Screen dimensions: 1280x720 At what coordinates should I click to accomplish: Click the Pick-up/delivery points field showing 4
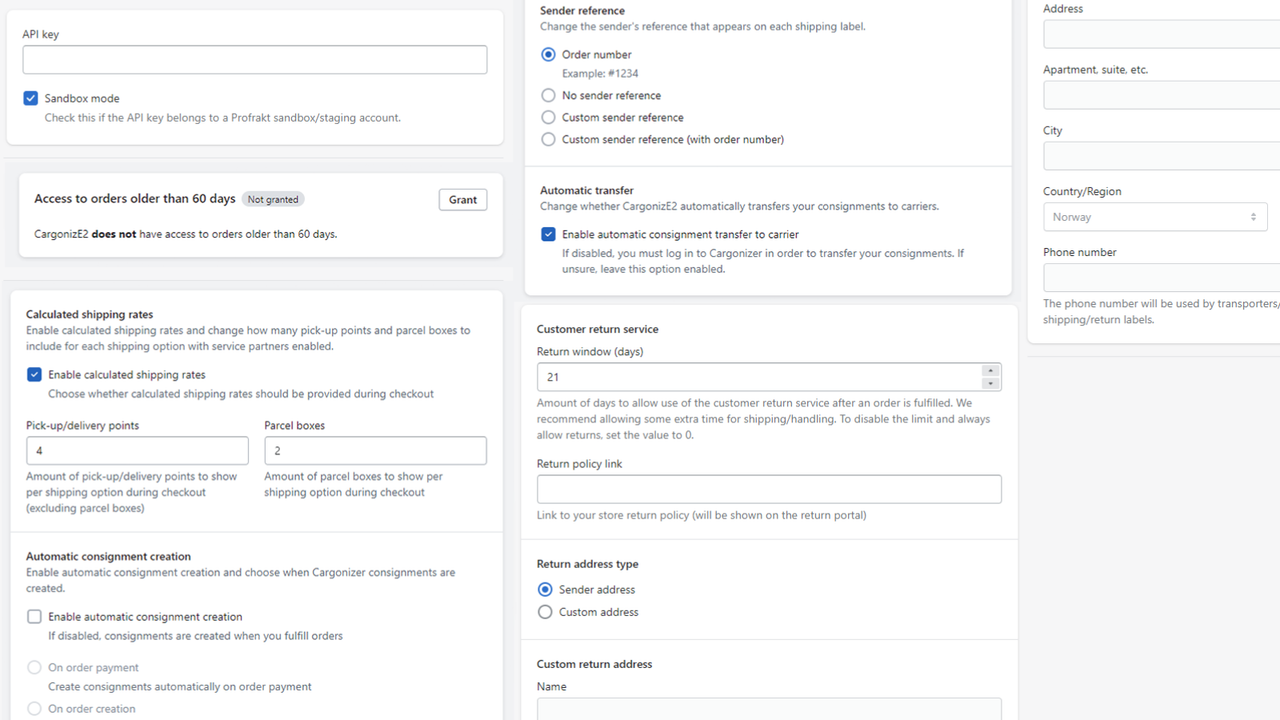137,450
